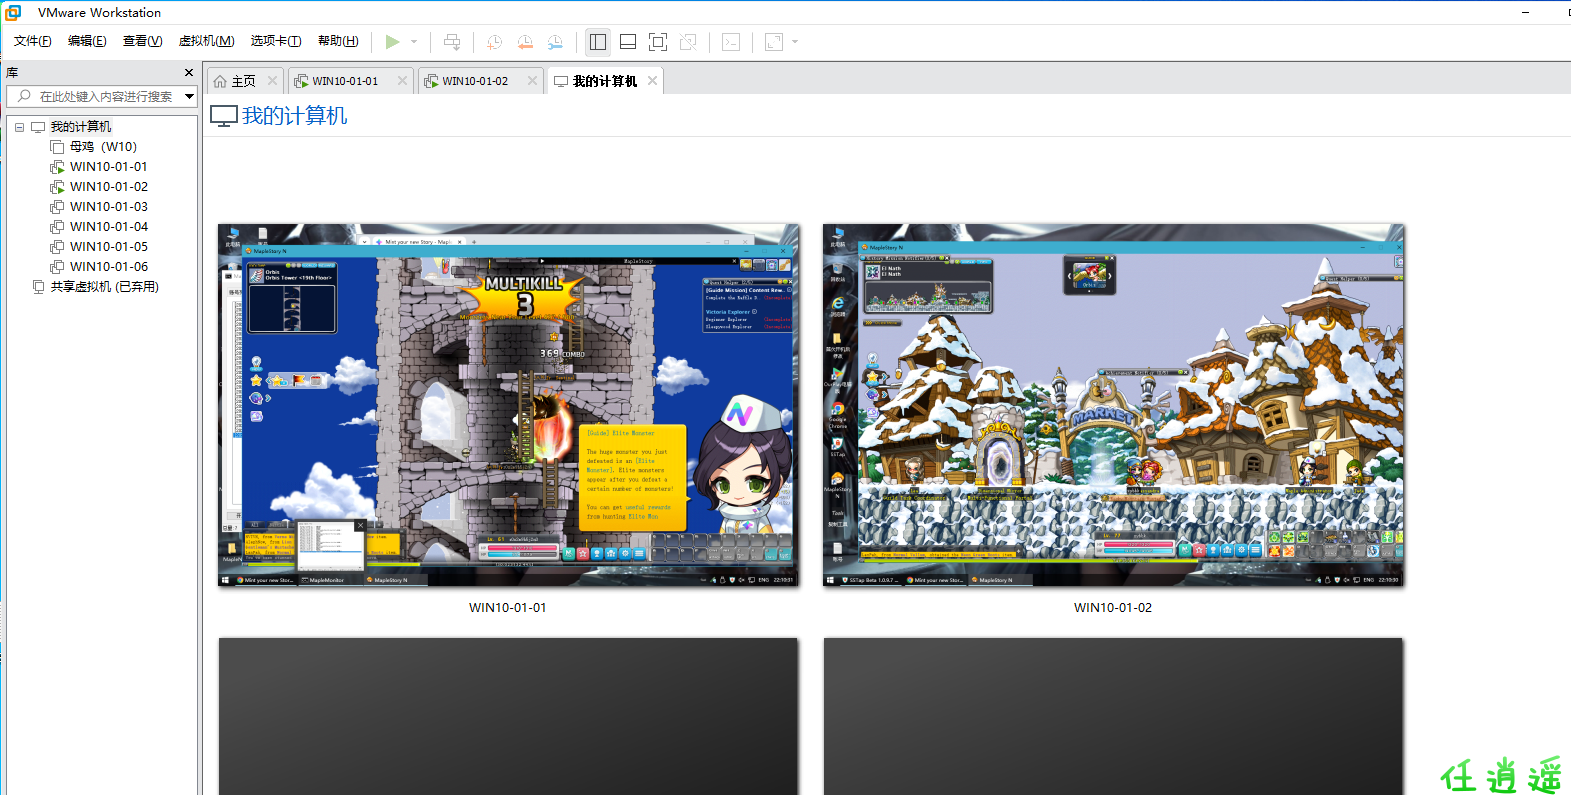Enter full screen mode from toolbar

tap(658, 41)
